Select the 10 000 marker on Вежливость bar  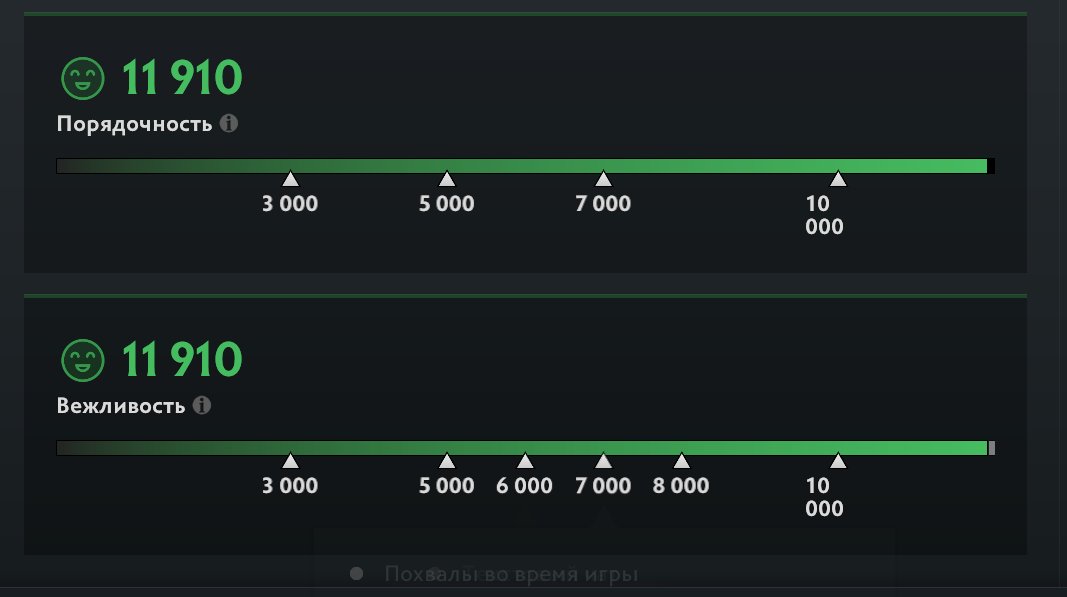838,461
